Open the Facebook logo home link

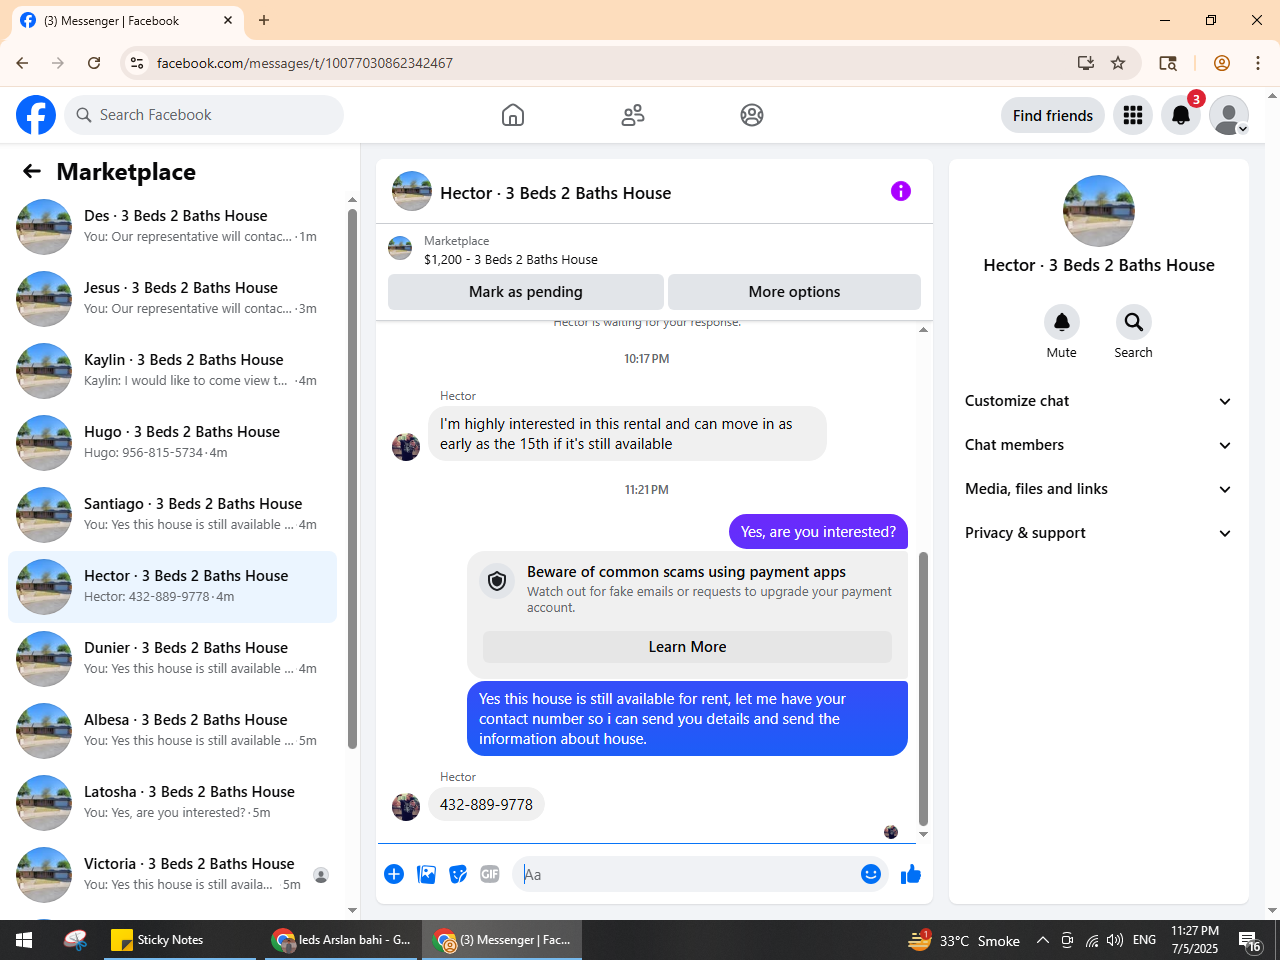click(x=36, y=115)
